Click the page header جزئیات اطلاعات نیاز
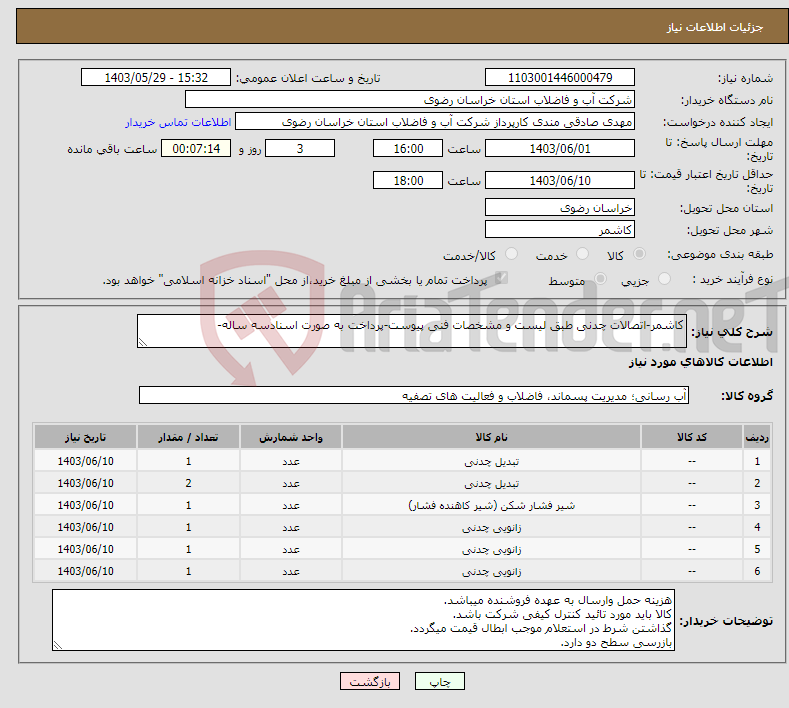Screen dimensions: 789x708 tap(715, 27)
